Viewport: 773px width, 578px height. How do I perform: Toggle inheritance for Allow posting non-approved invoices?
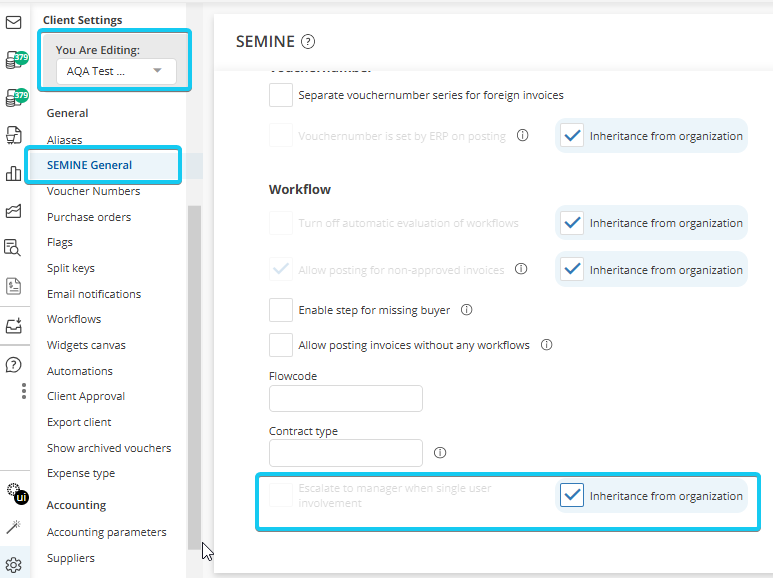click(572, 270)
